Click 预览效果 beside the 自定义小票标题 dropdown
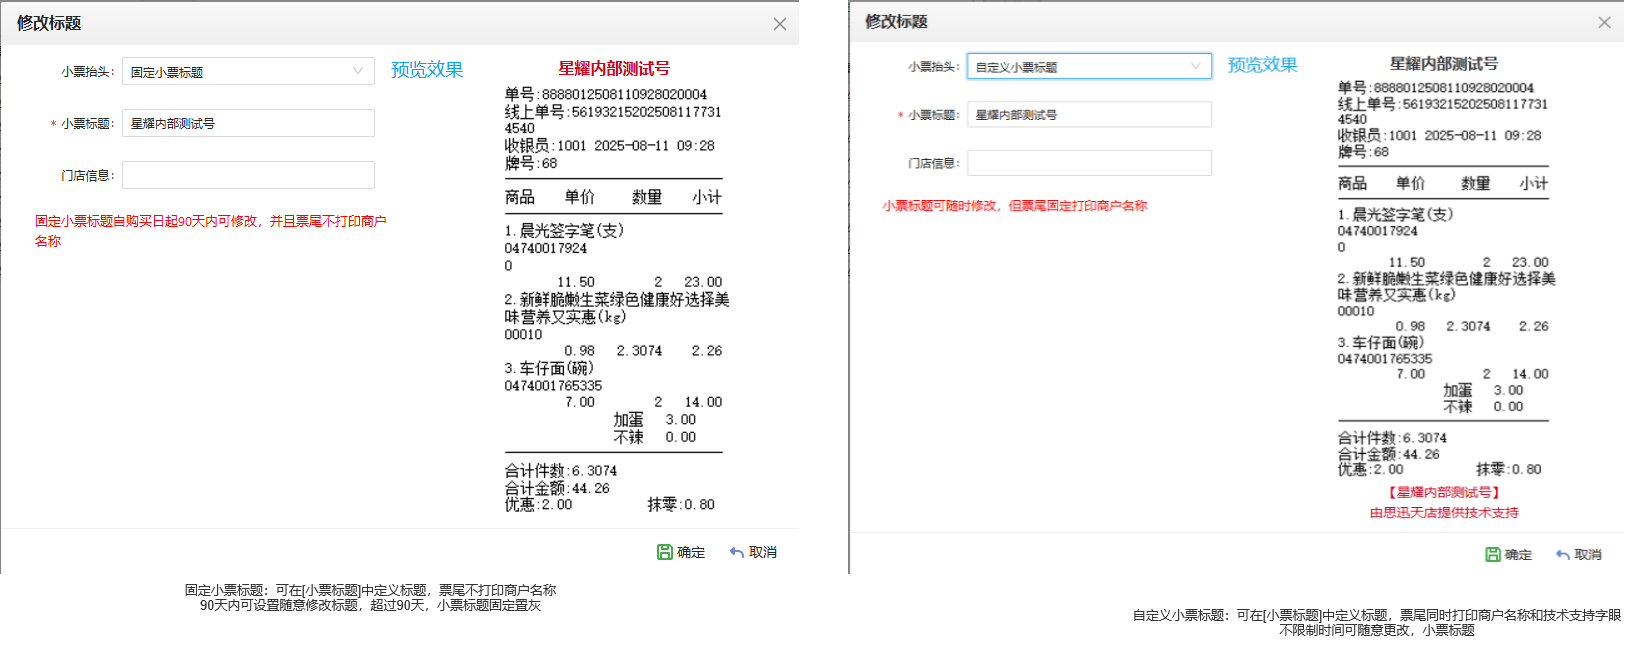 pos(1262,65)
